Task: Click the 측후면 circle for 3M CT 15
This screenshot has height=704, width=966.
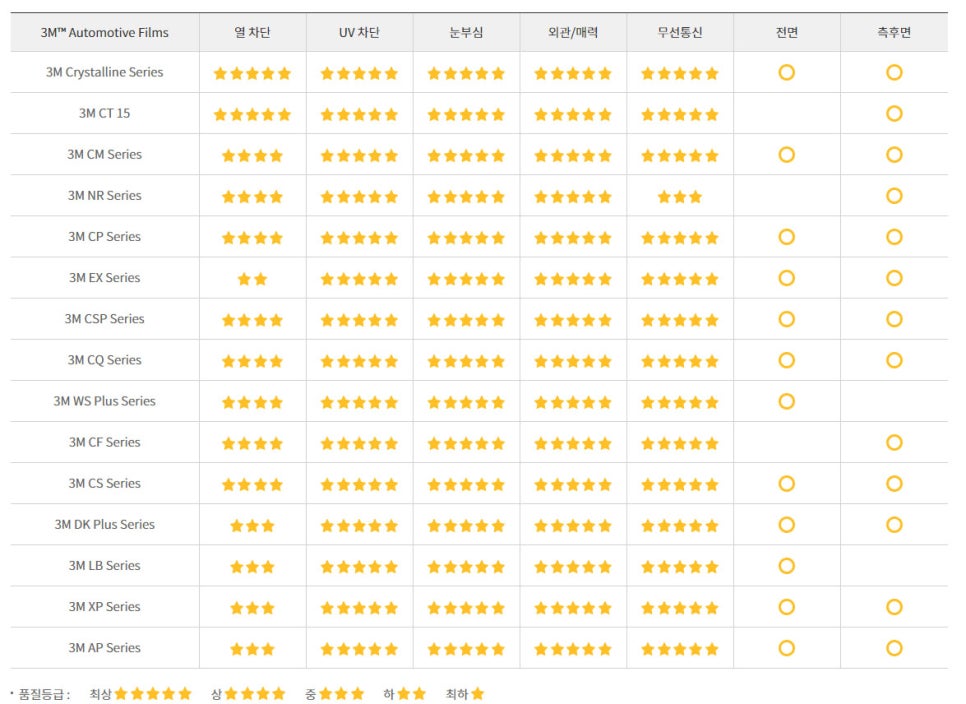Action: [x=894, y=113]
